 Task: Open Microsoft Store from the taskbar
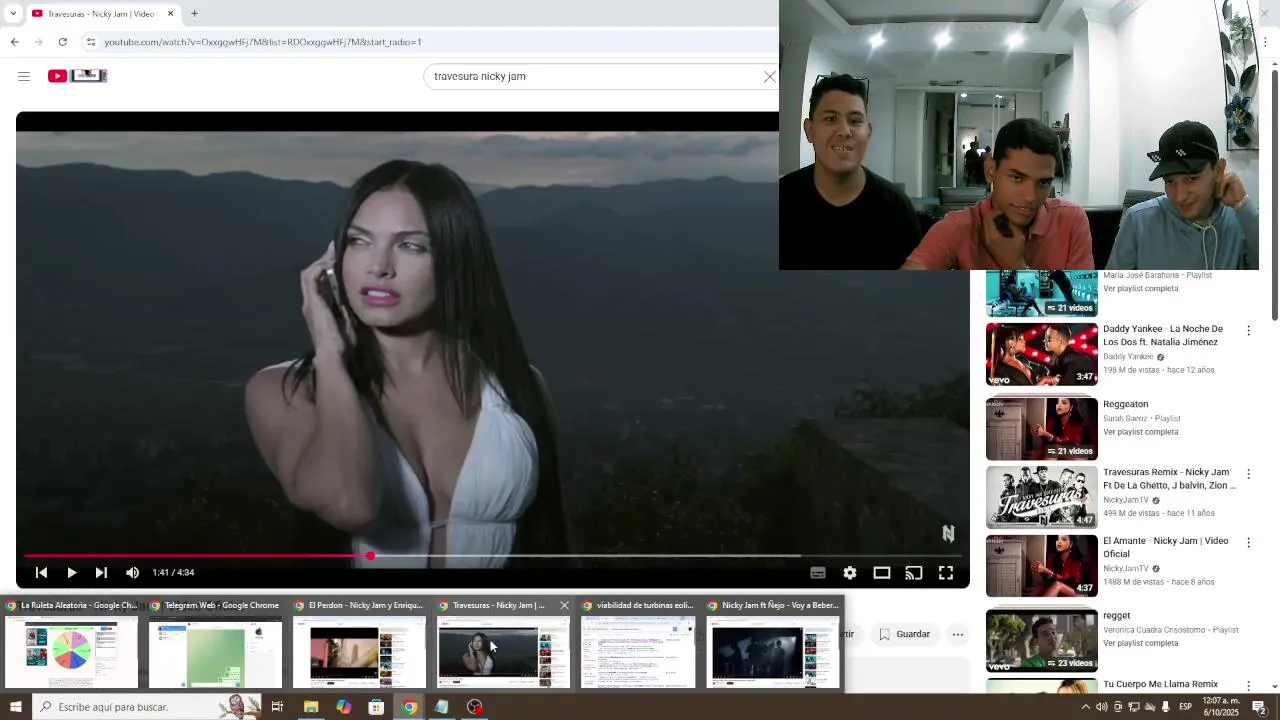click(x=376, y=707)
